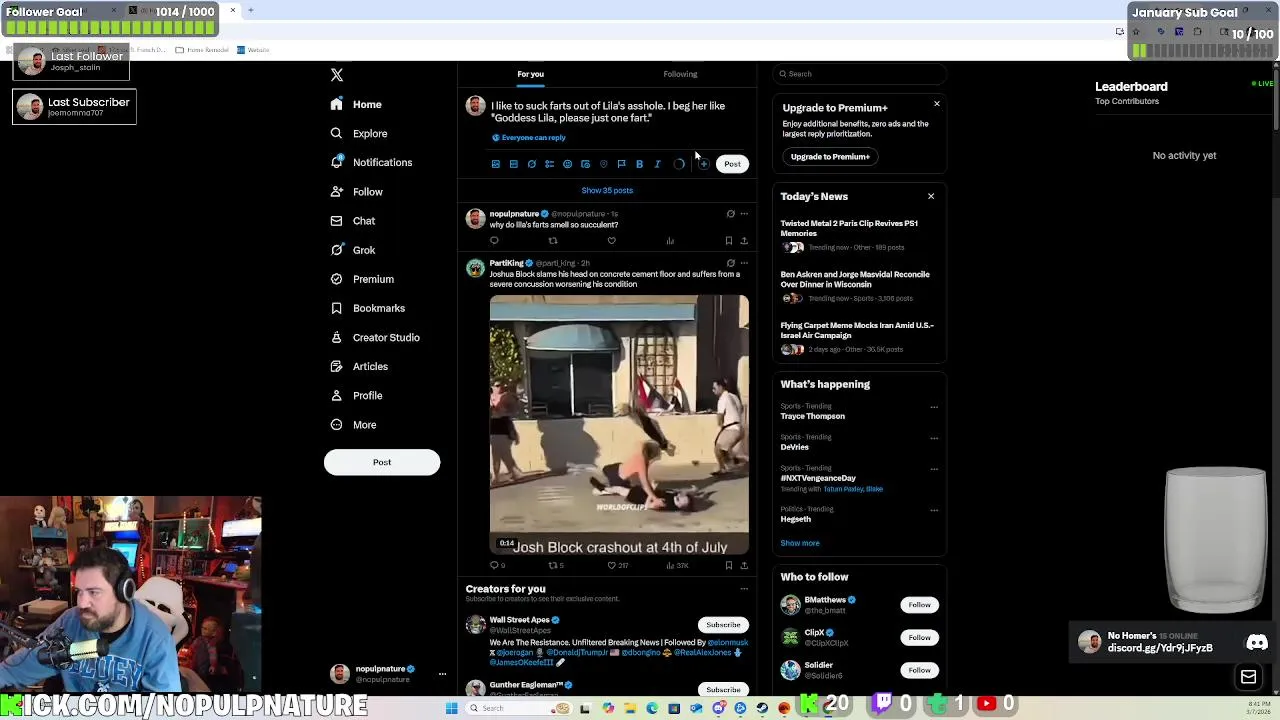This screenshot has width=1280, height=720.
Task: Open Creators for you options menu
Action: 743,589
